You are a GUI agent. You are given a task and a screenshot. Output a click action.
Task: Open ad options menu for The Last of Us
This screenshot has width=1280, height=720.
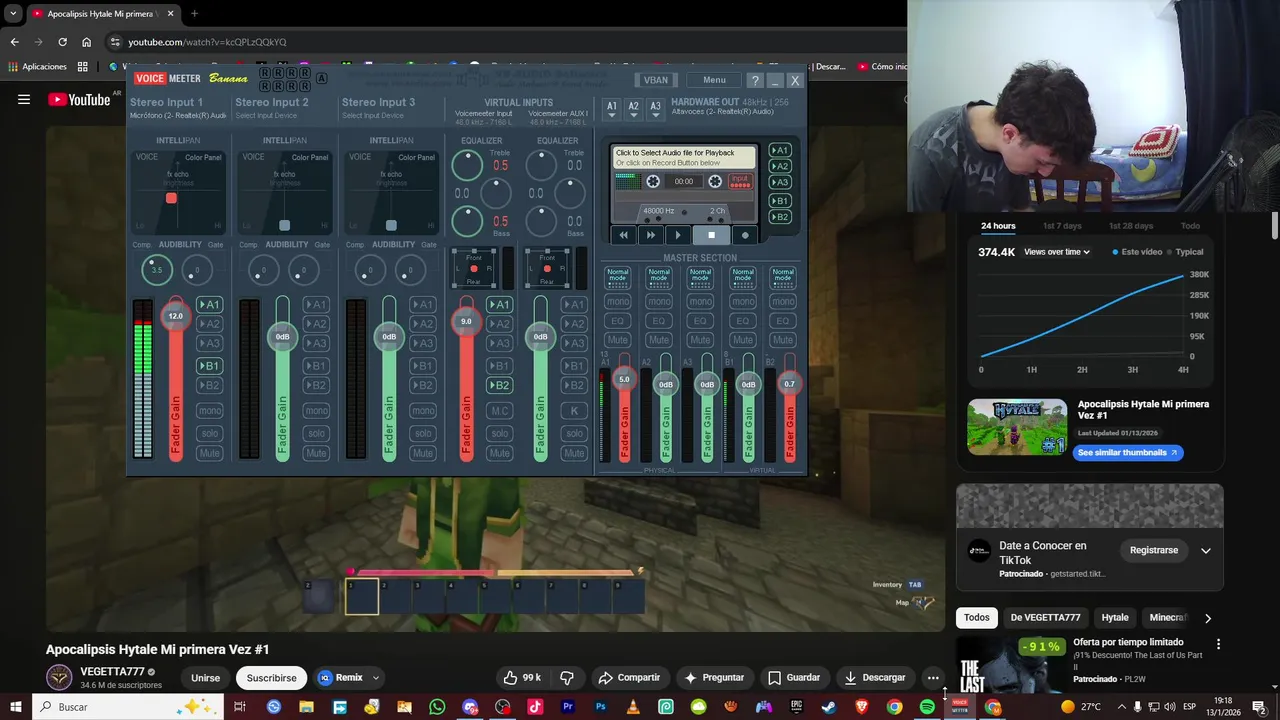1218,644
